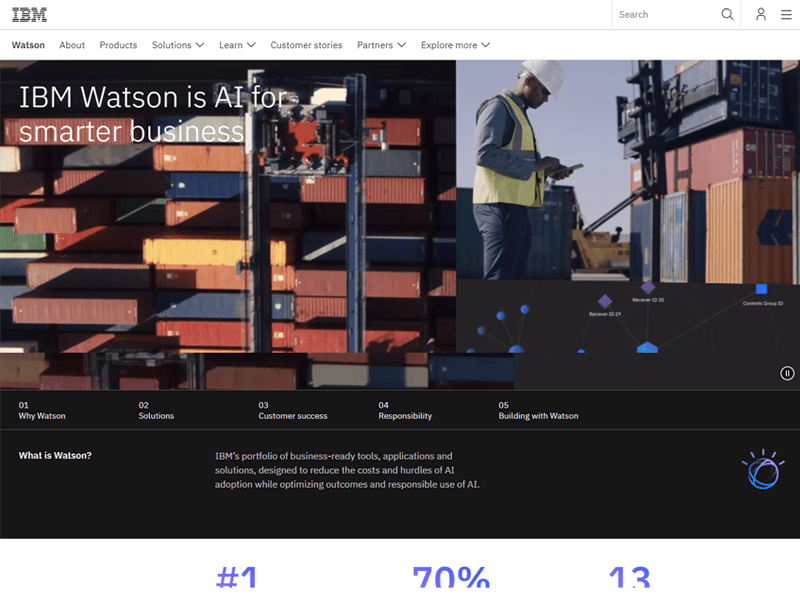This screenshot has width=800, height=600.
Task: Jump to 02 Solutions section
Action: pyautogui.click(x=156, y=410)
